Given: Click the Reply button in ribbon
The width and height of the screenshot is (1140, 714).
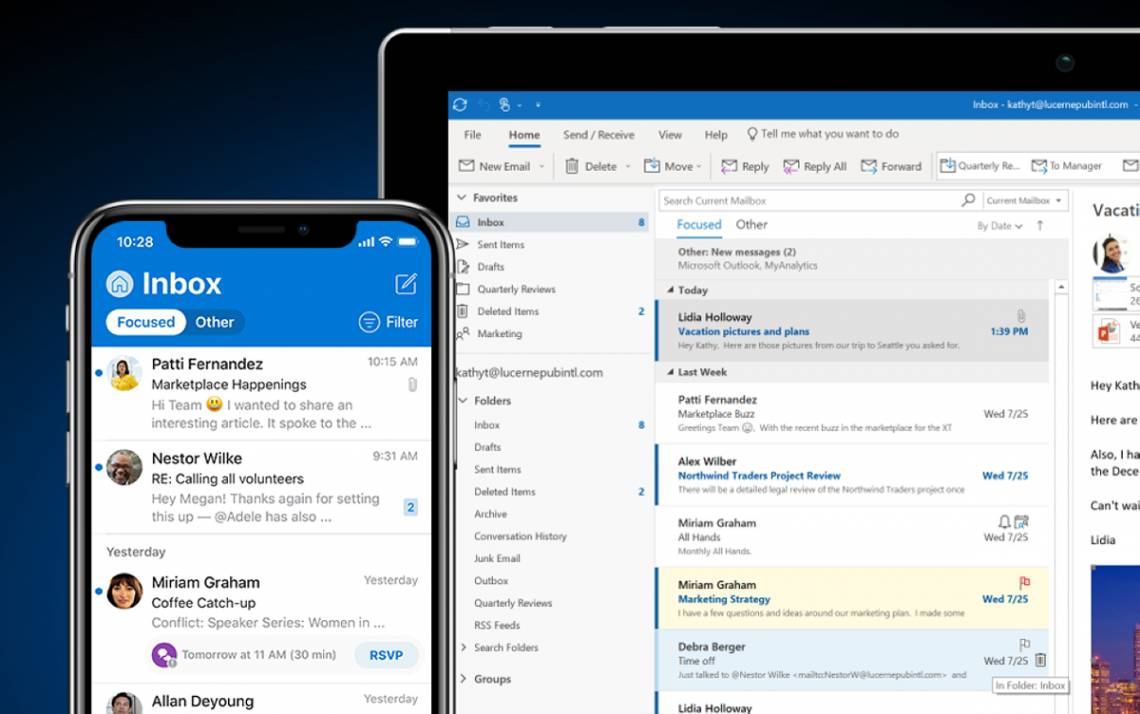Looking at the screenshot, I should point(744,167).
